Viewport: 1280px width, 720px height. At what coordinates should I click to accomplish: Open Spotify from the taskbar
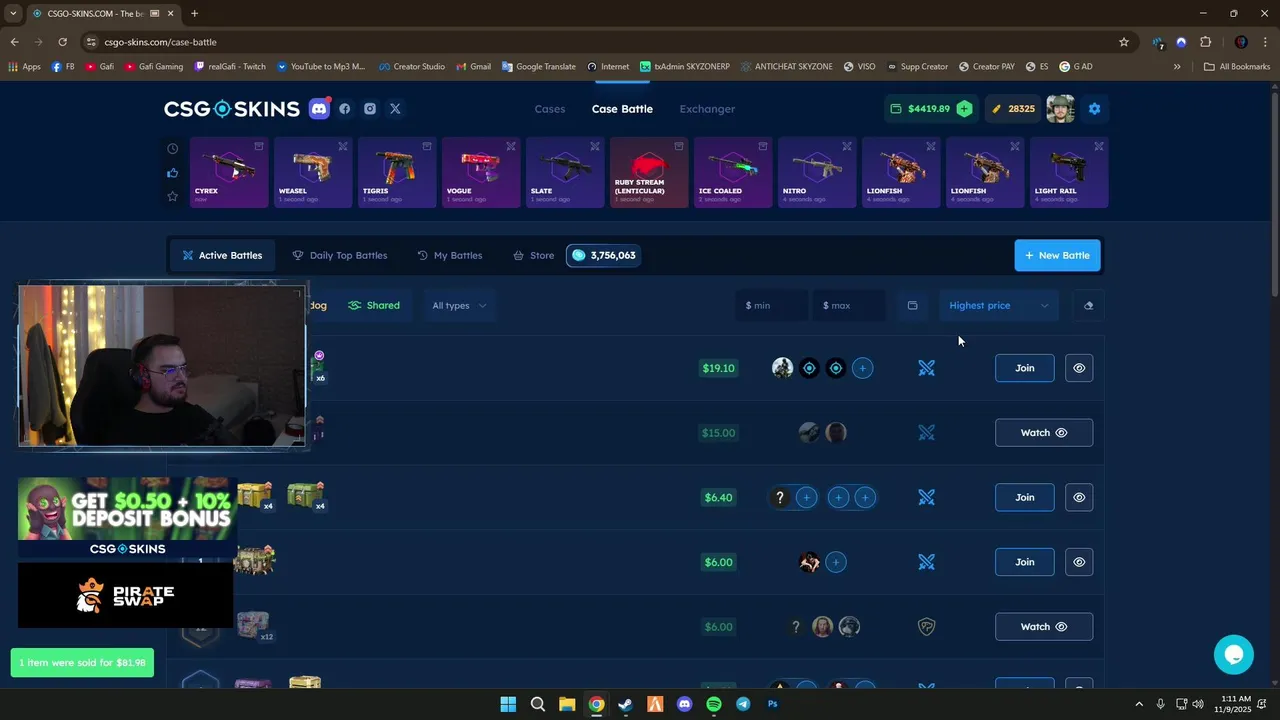[x=713, y=704]
